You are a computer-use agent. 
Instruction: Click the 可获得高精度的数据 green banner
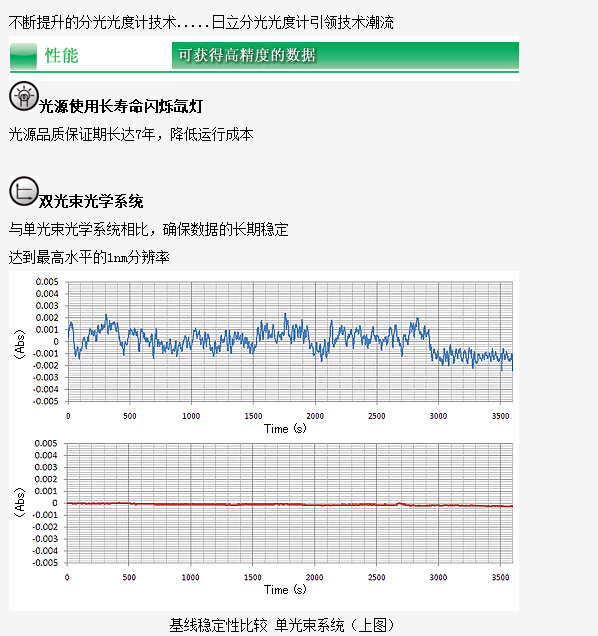(x=345, y=55)
